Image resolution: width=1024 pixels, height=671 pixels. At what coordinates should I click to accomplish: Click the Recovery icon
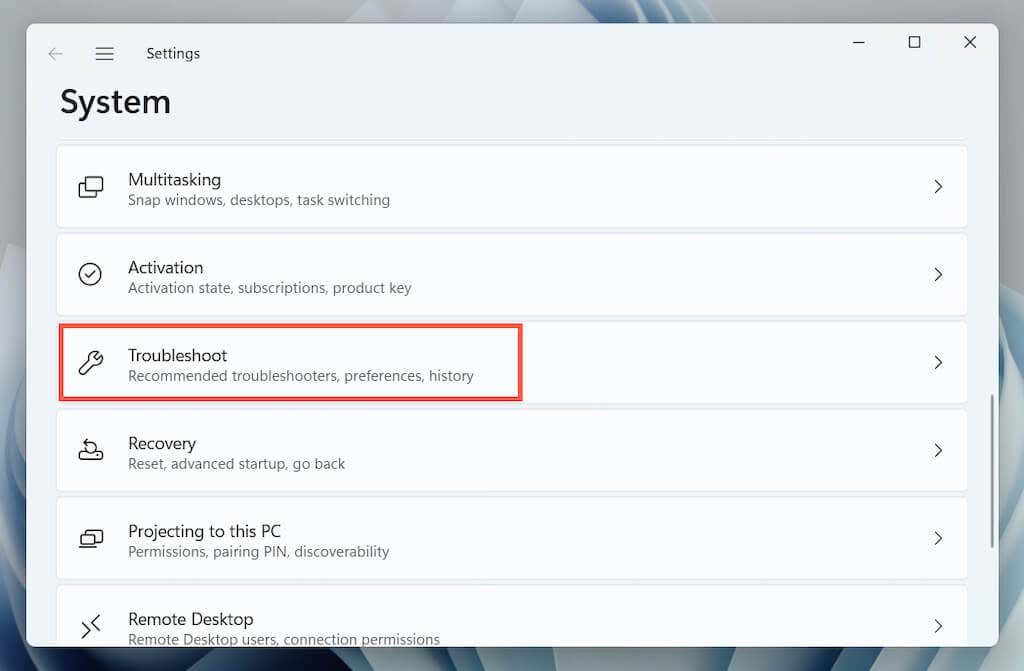(x=91, y=450)
